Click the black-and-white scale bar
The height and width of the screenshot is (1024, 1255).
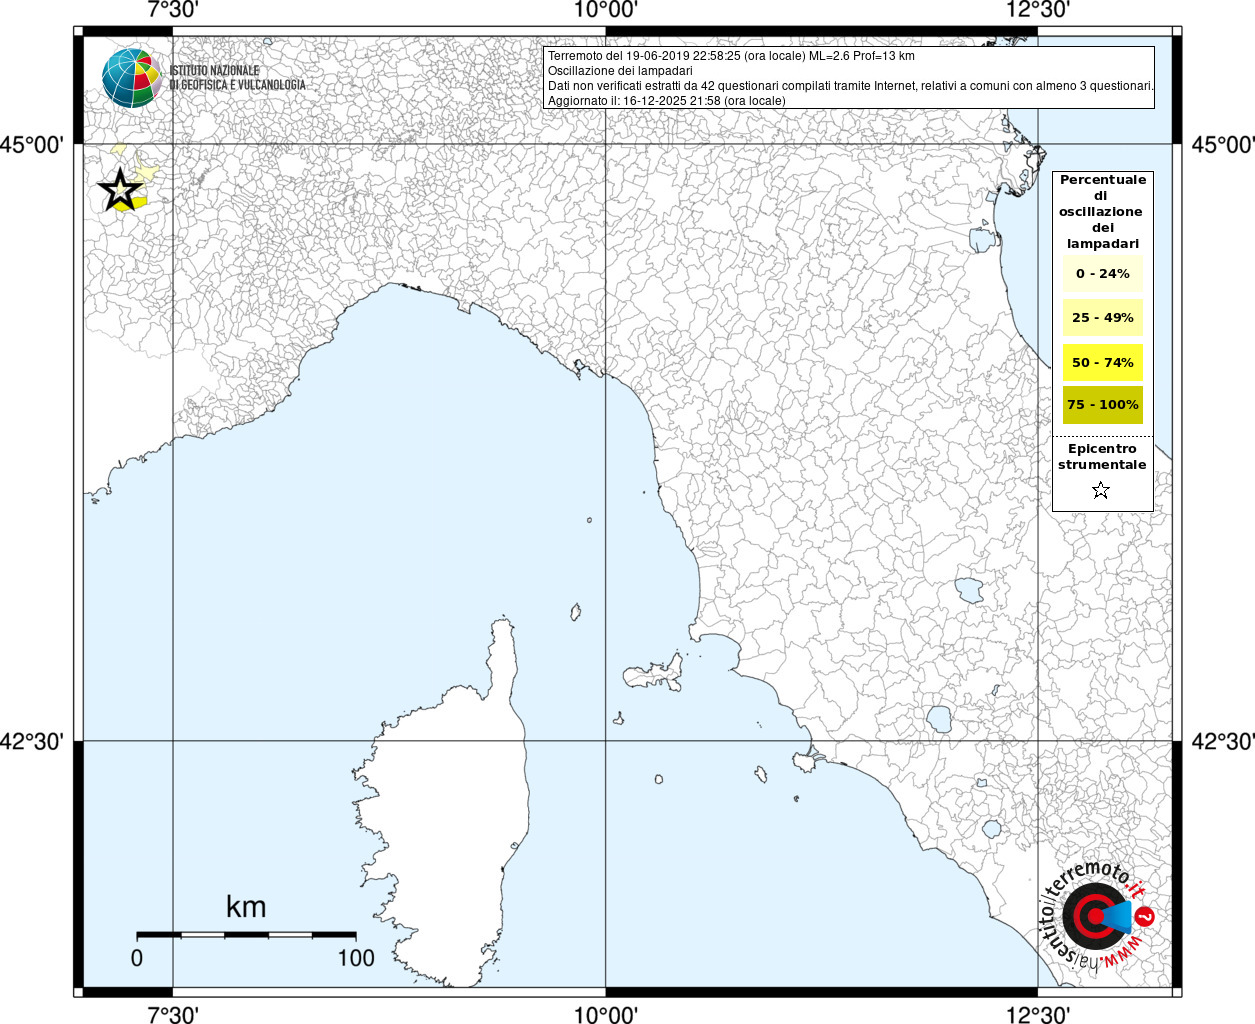(x=246, y=935)
